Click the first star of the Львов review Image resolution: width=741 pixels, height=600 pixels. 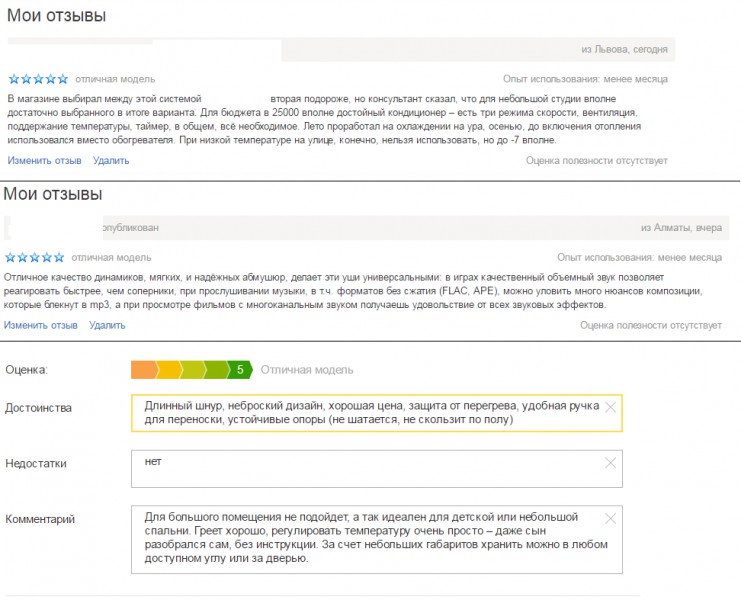[13, 79]
